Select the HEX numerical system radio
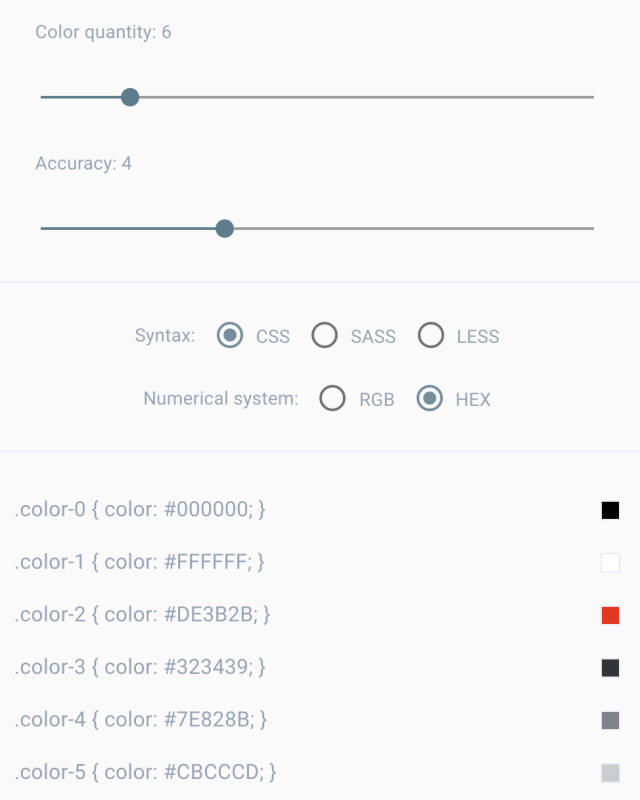Image resolution: width=640 pixels, height=800 pixels. (430, 398)
